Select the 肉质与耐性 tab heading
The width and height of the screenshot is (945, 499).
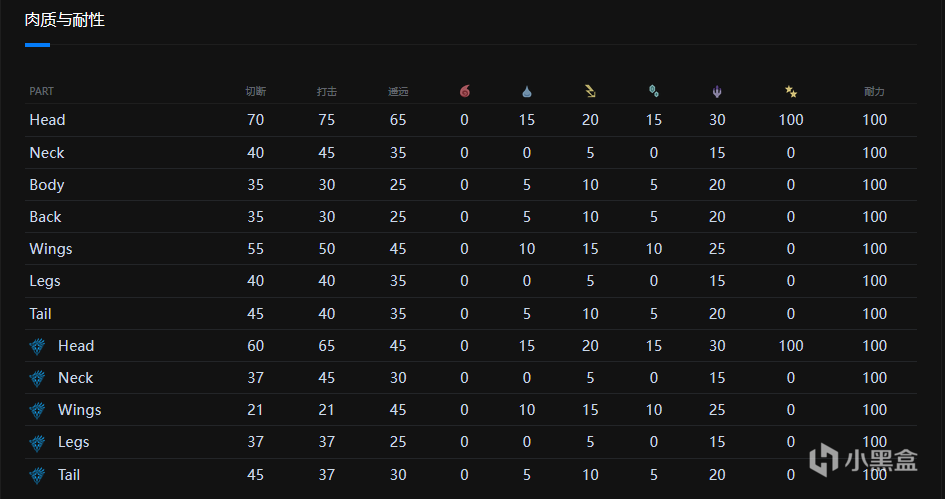(x=64, y=20)
